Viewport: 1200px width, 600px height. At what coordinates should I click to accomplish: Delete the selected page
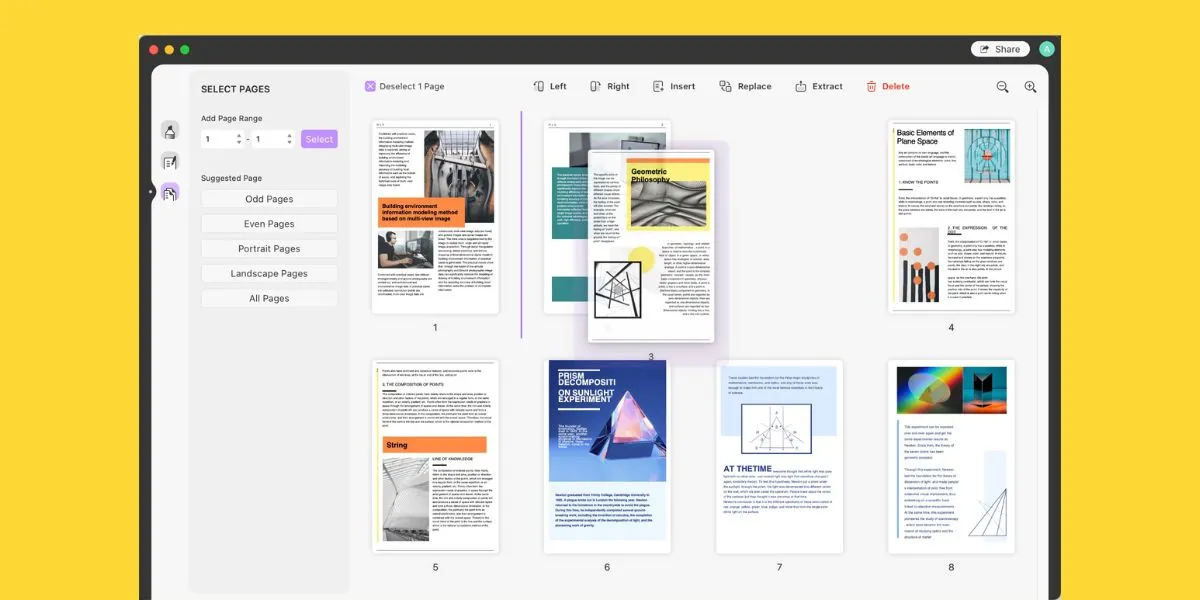point(887,87)
